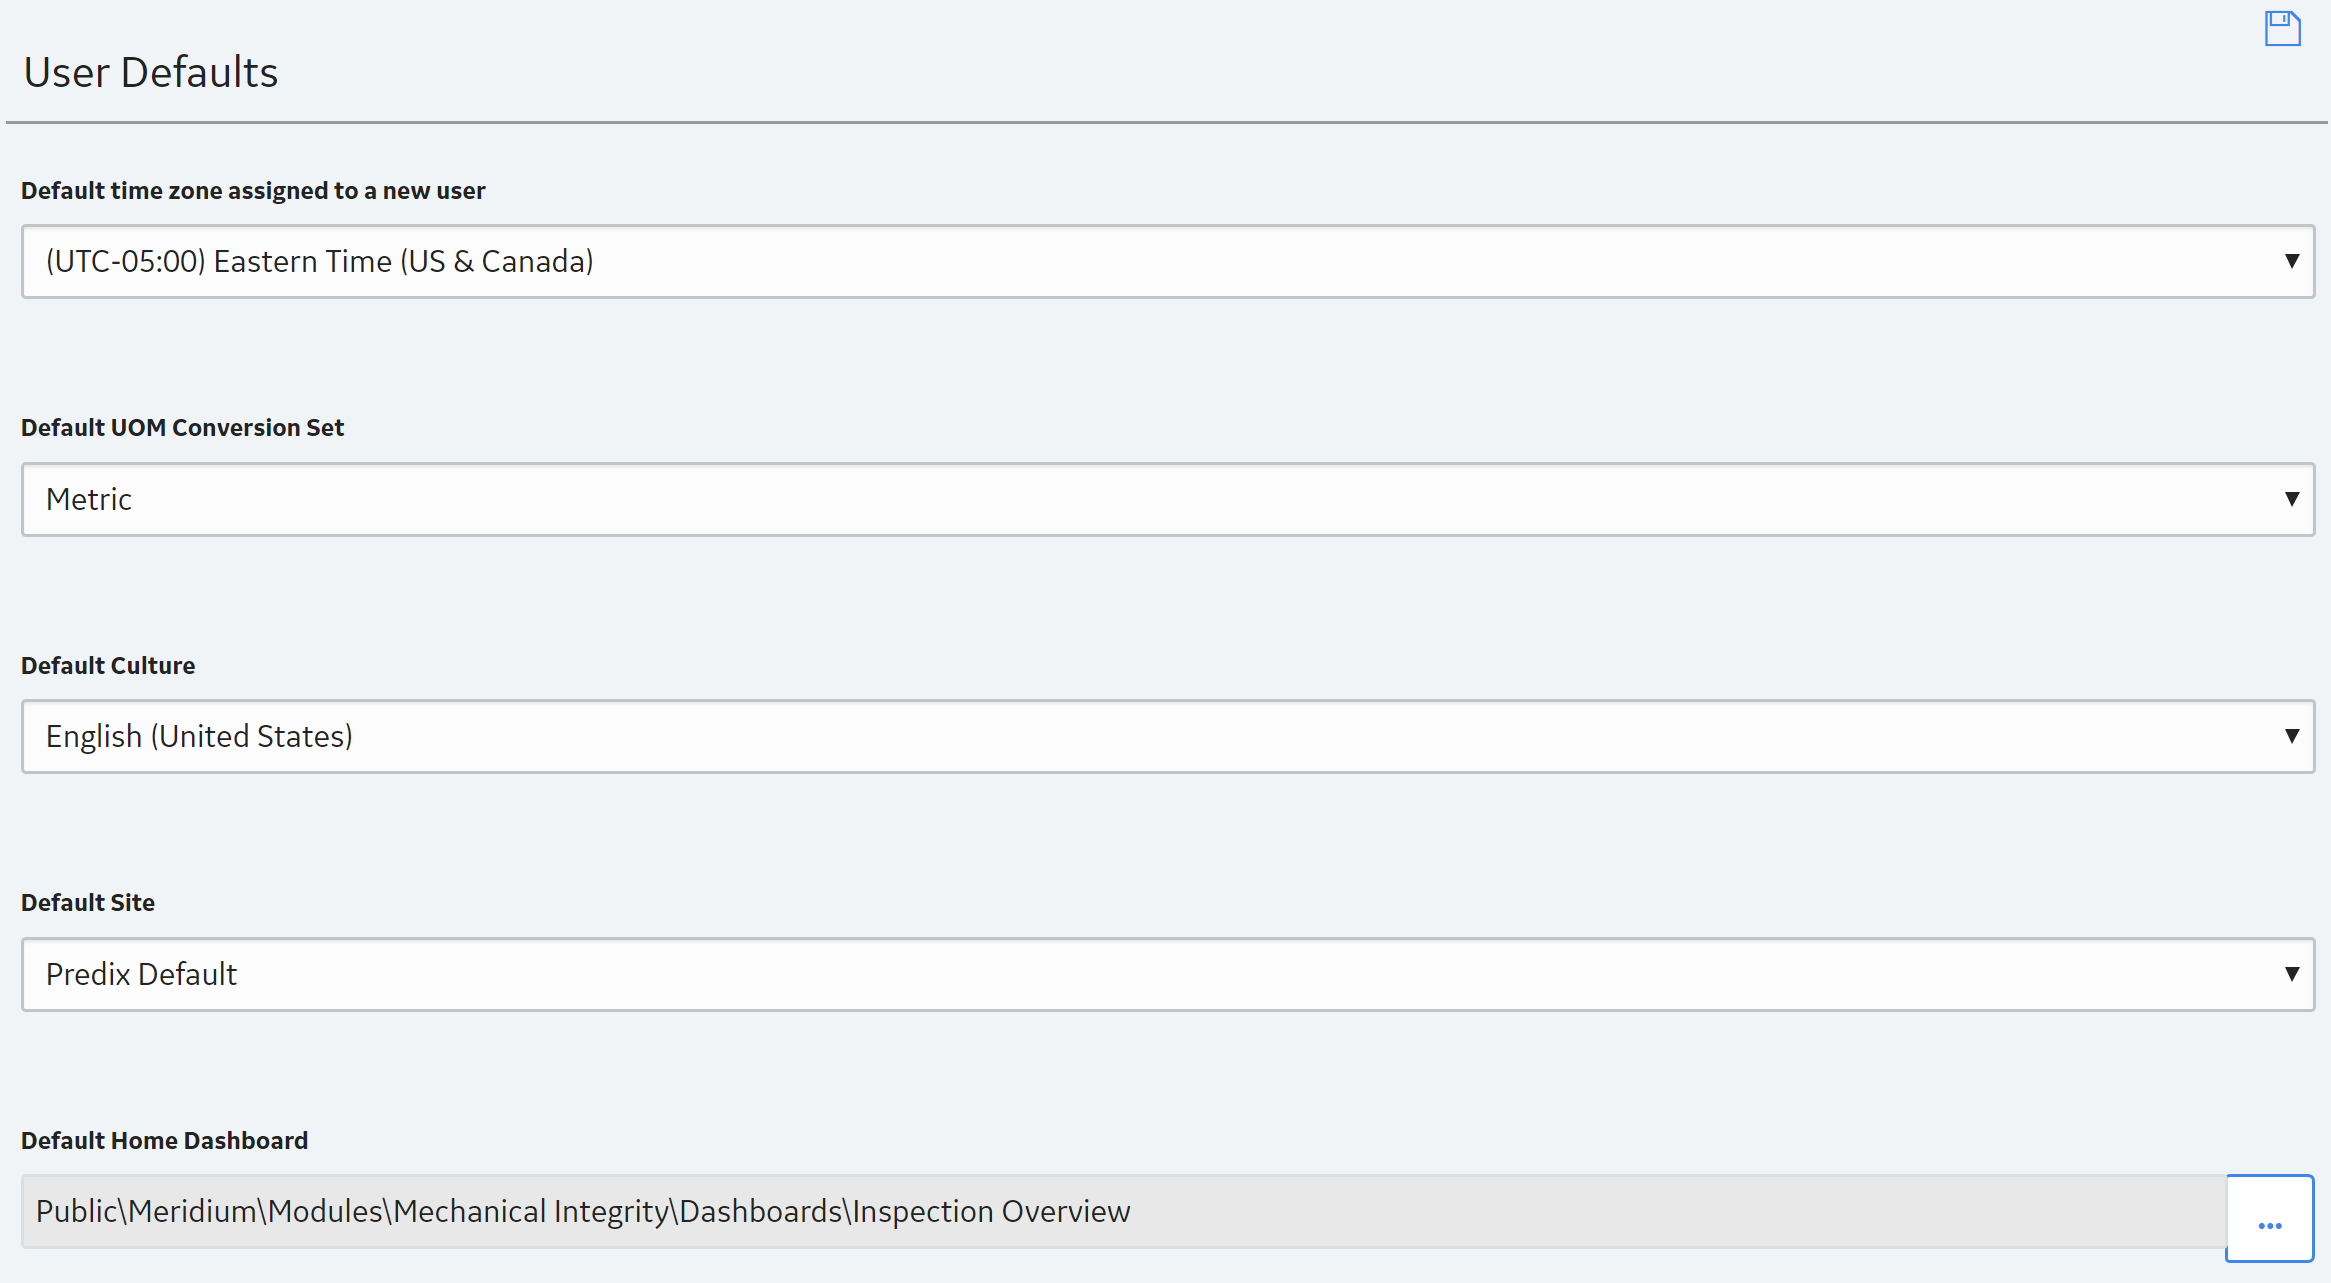Open the browse ellipsis button for Home Dashboard

2269,1219
